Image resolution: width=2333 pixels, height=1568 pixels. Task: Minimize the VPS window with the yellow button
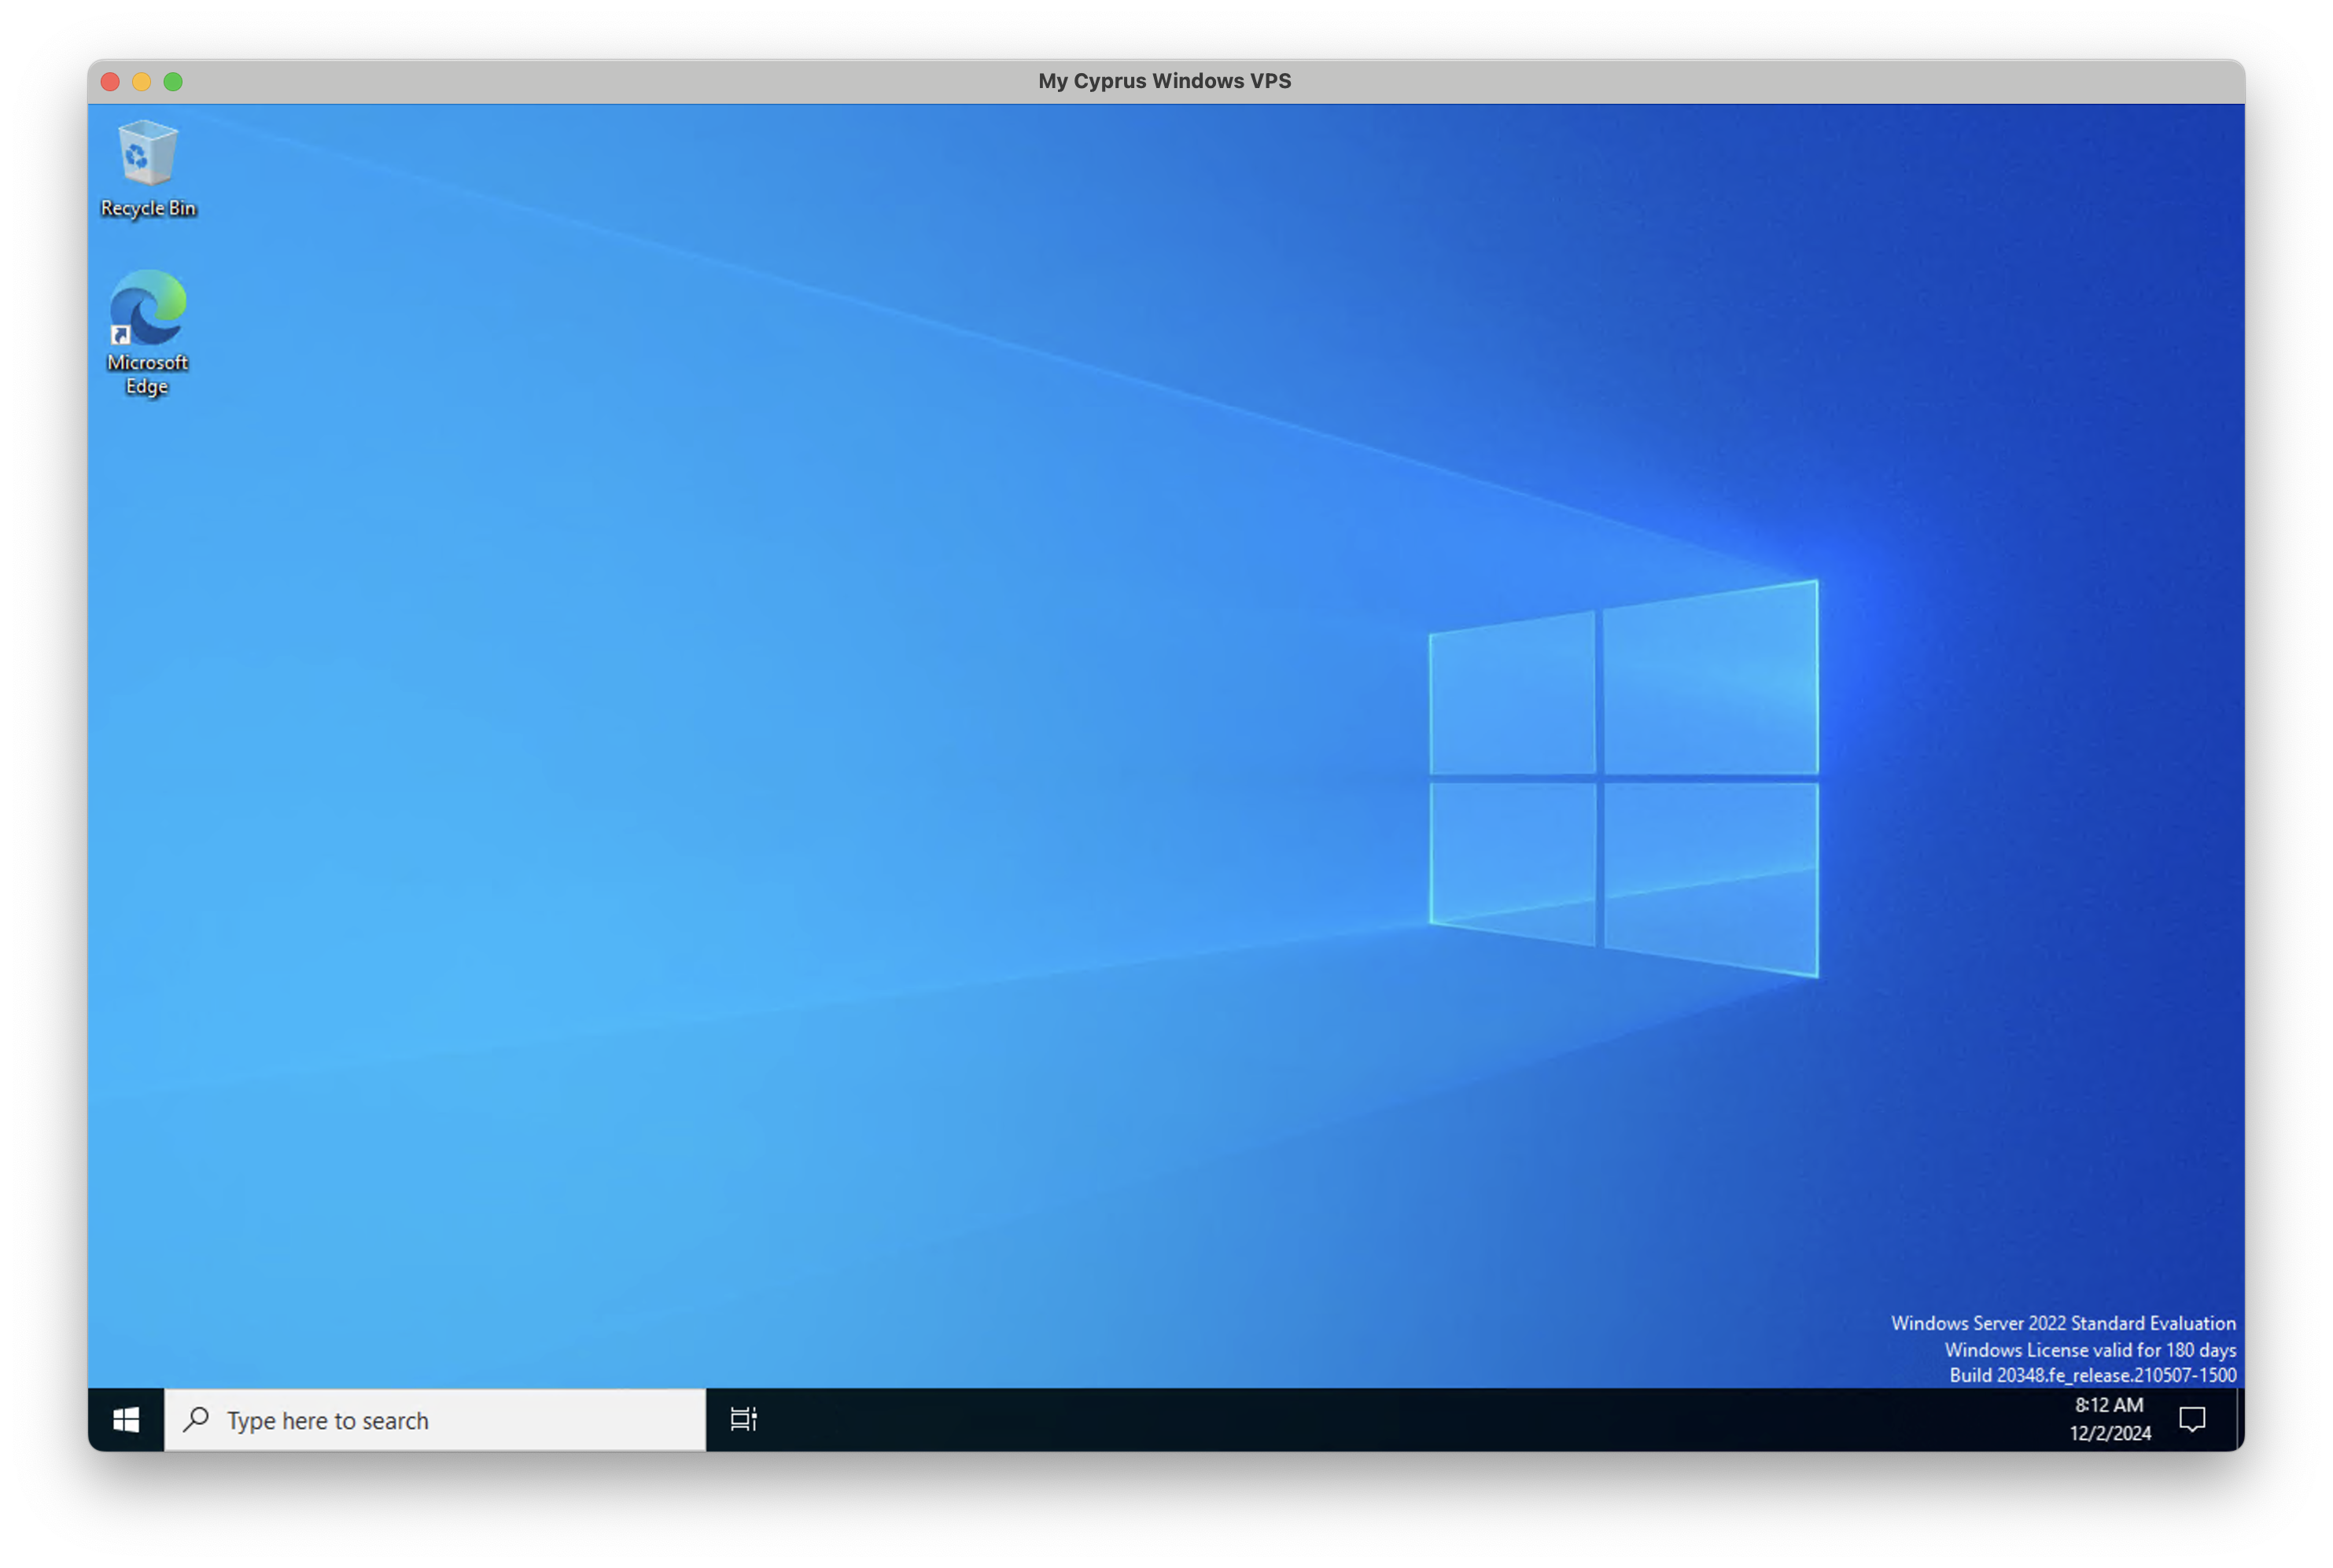[x=142, y=81]
